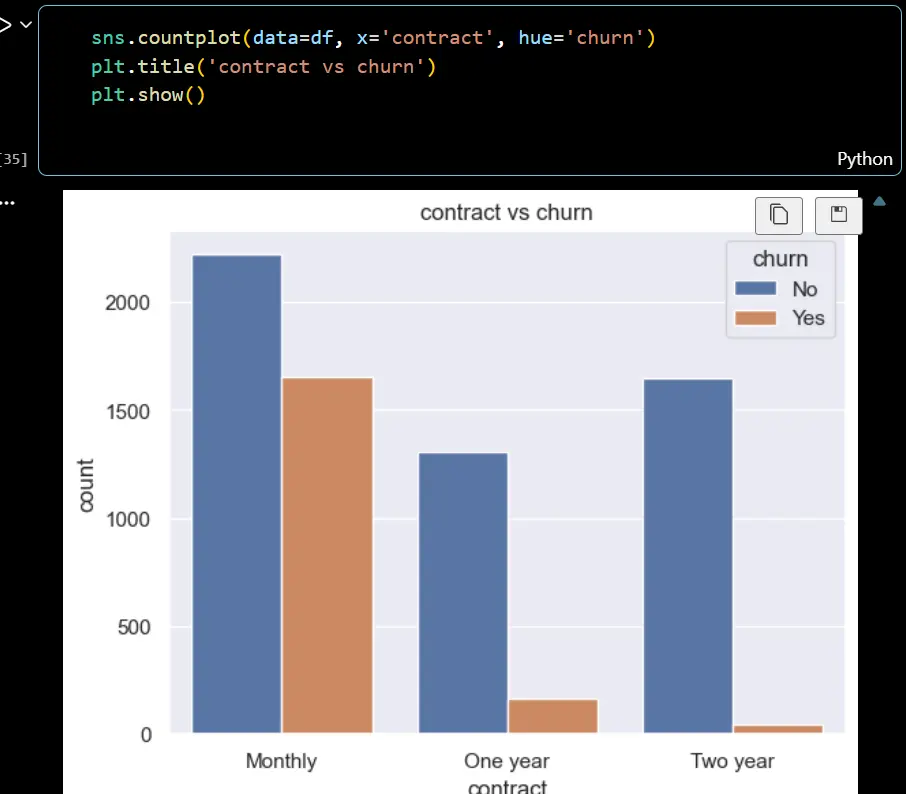Click the churn legend header
This screenshot has height=794, width=906.
[x=779, y=259]
